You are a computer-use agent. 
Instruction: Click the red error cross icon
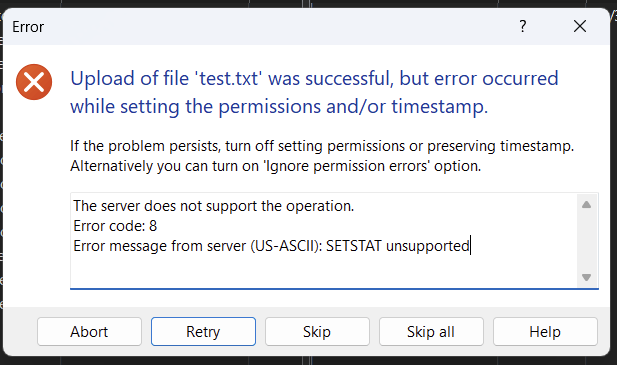tap(34, 82)
